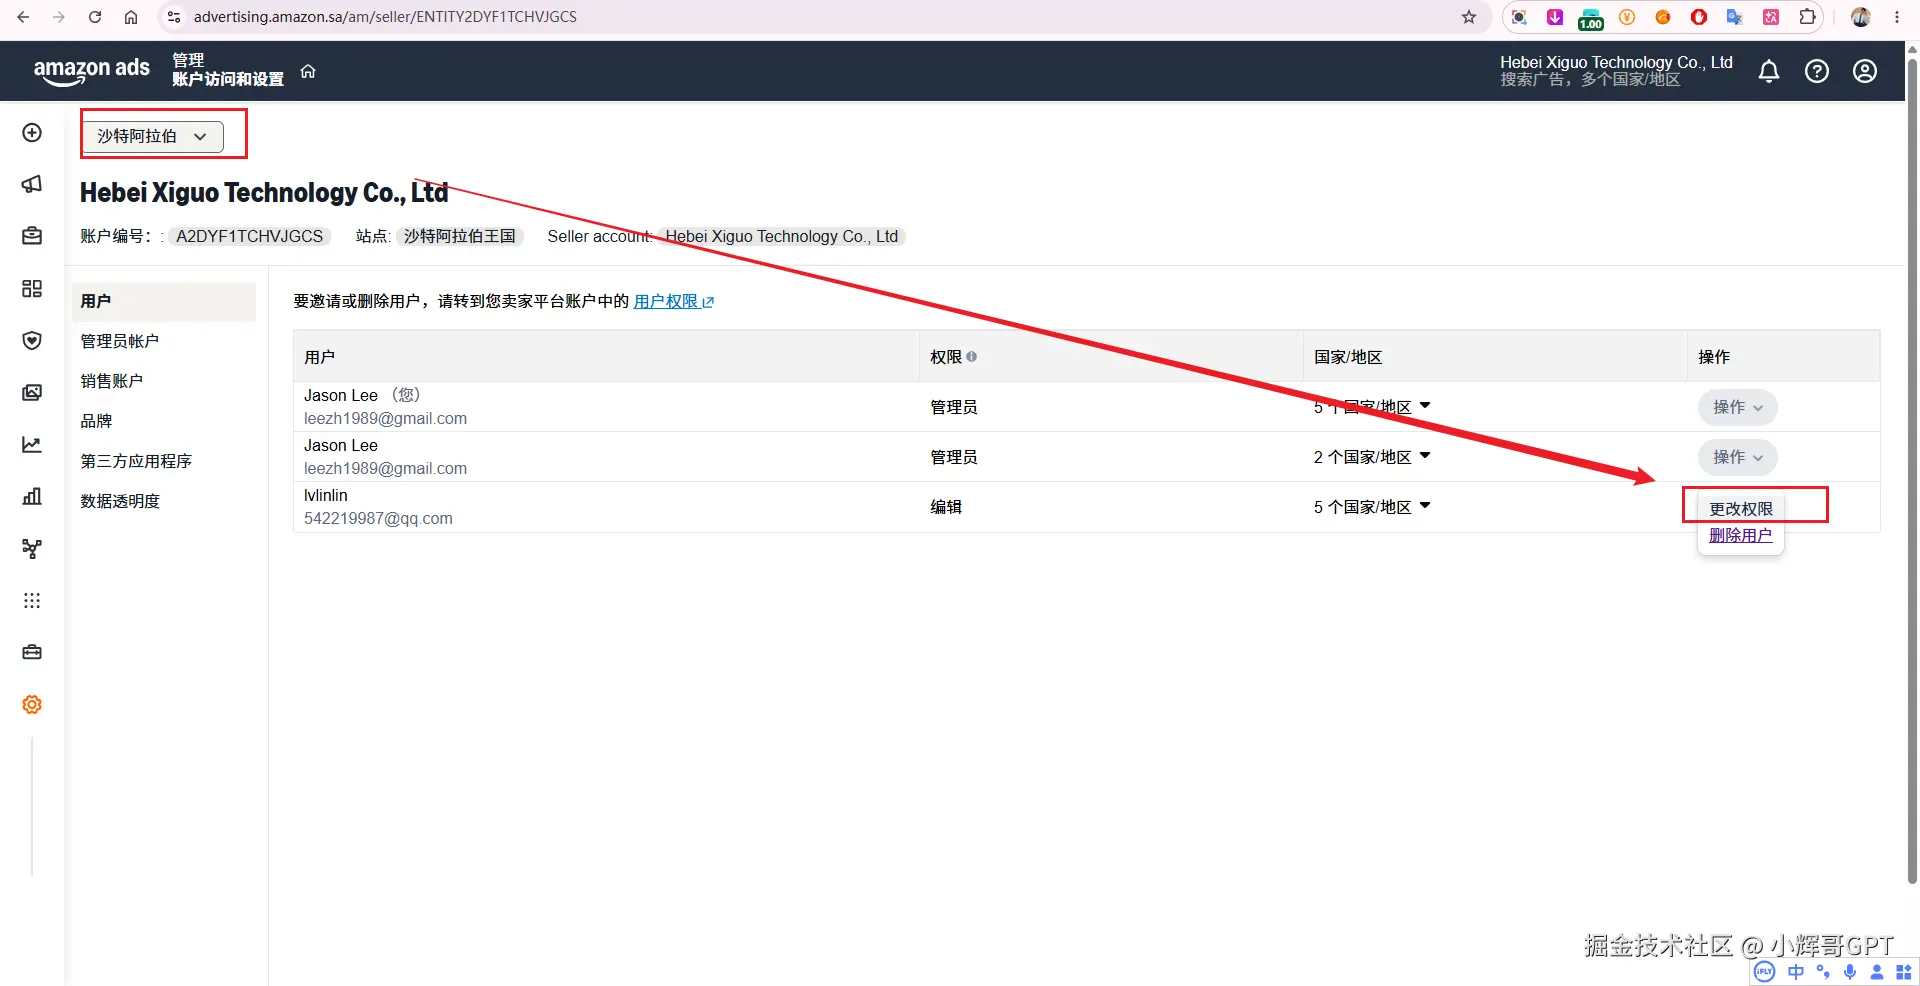The image size is (1920, 986).
Task: Open the 销售账户 section
Action: click(112, 381)
